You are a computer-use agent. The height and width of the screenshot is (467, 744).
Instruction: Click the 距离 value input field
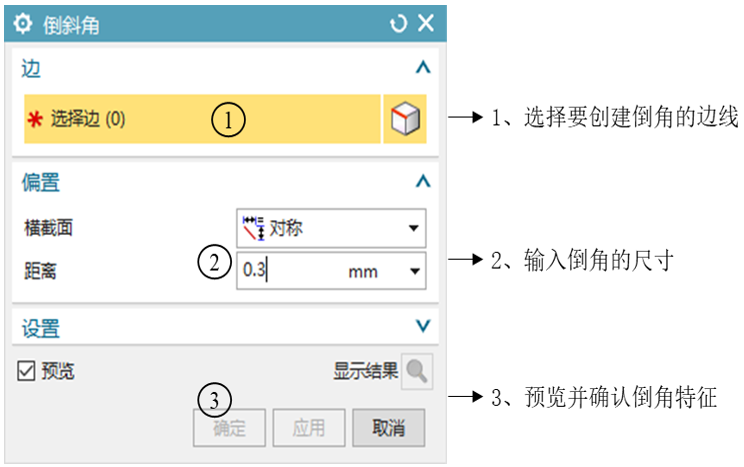tap(285, 270)
